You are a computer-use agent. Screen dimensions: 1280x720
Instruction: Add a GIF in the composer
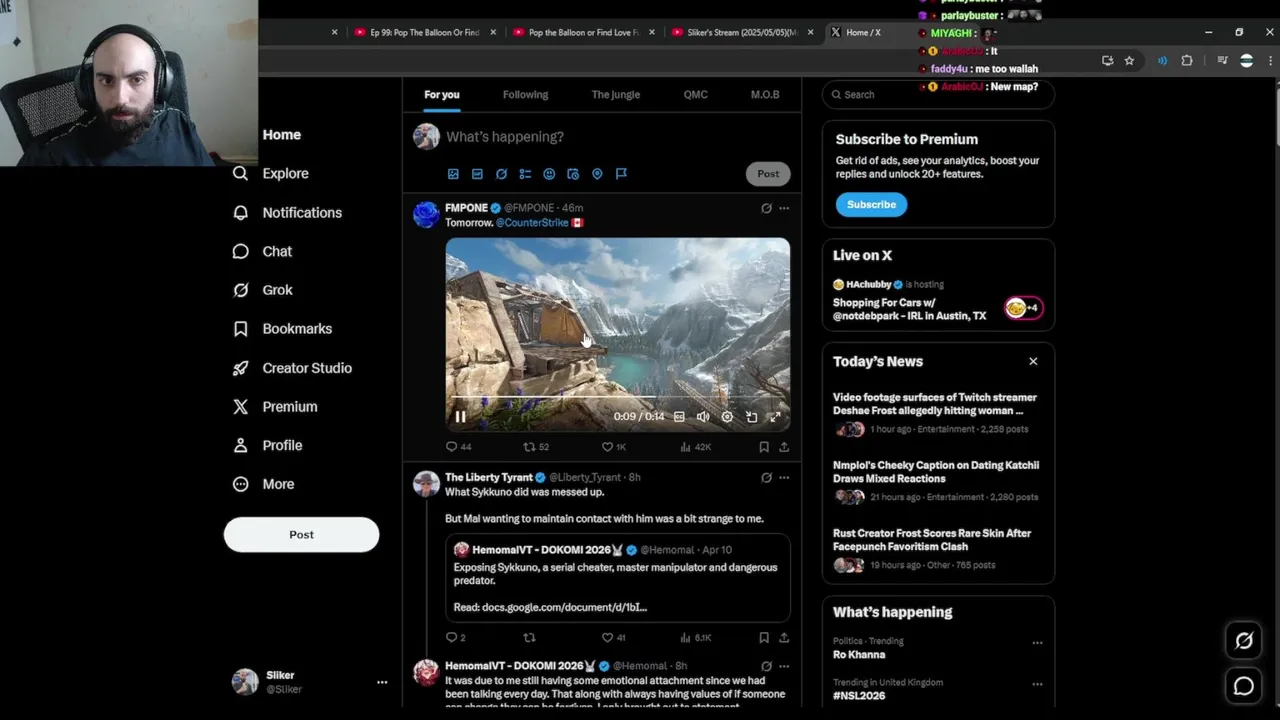pyautogui.click(x=477, y=174)
